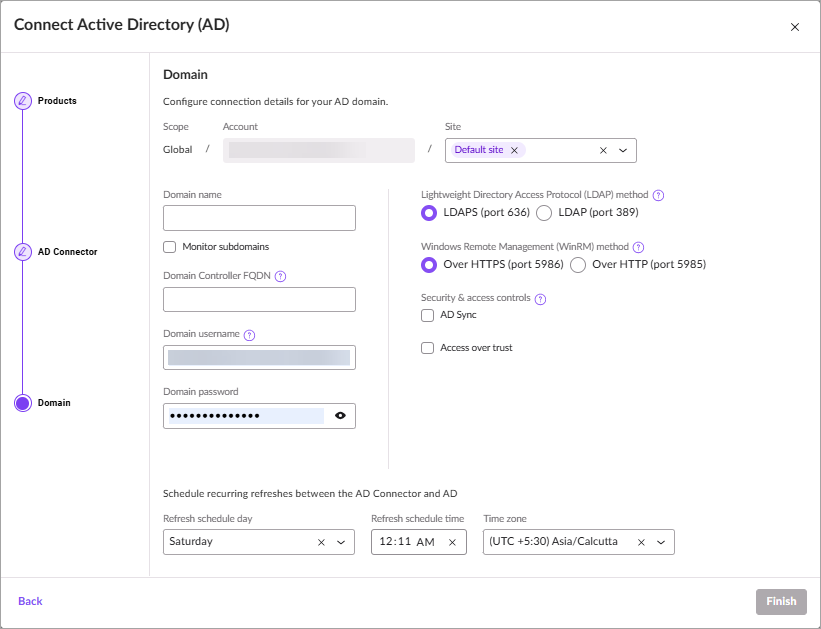Tick the Access over trust checkbox
Screen dimensions: 821x629
(428, 348)
